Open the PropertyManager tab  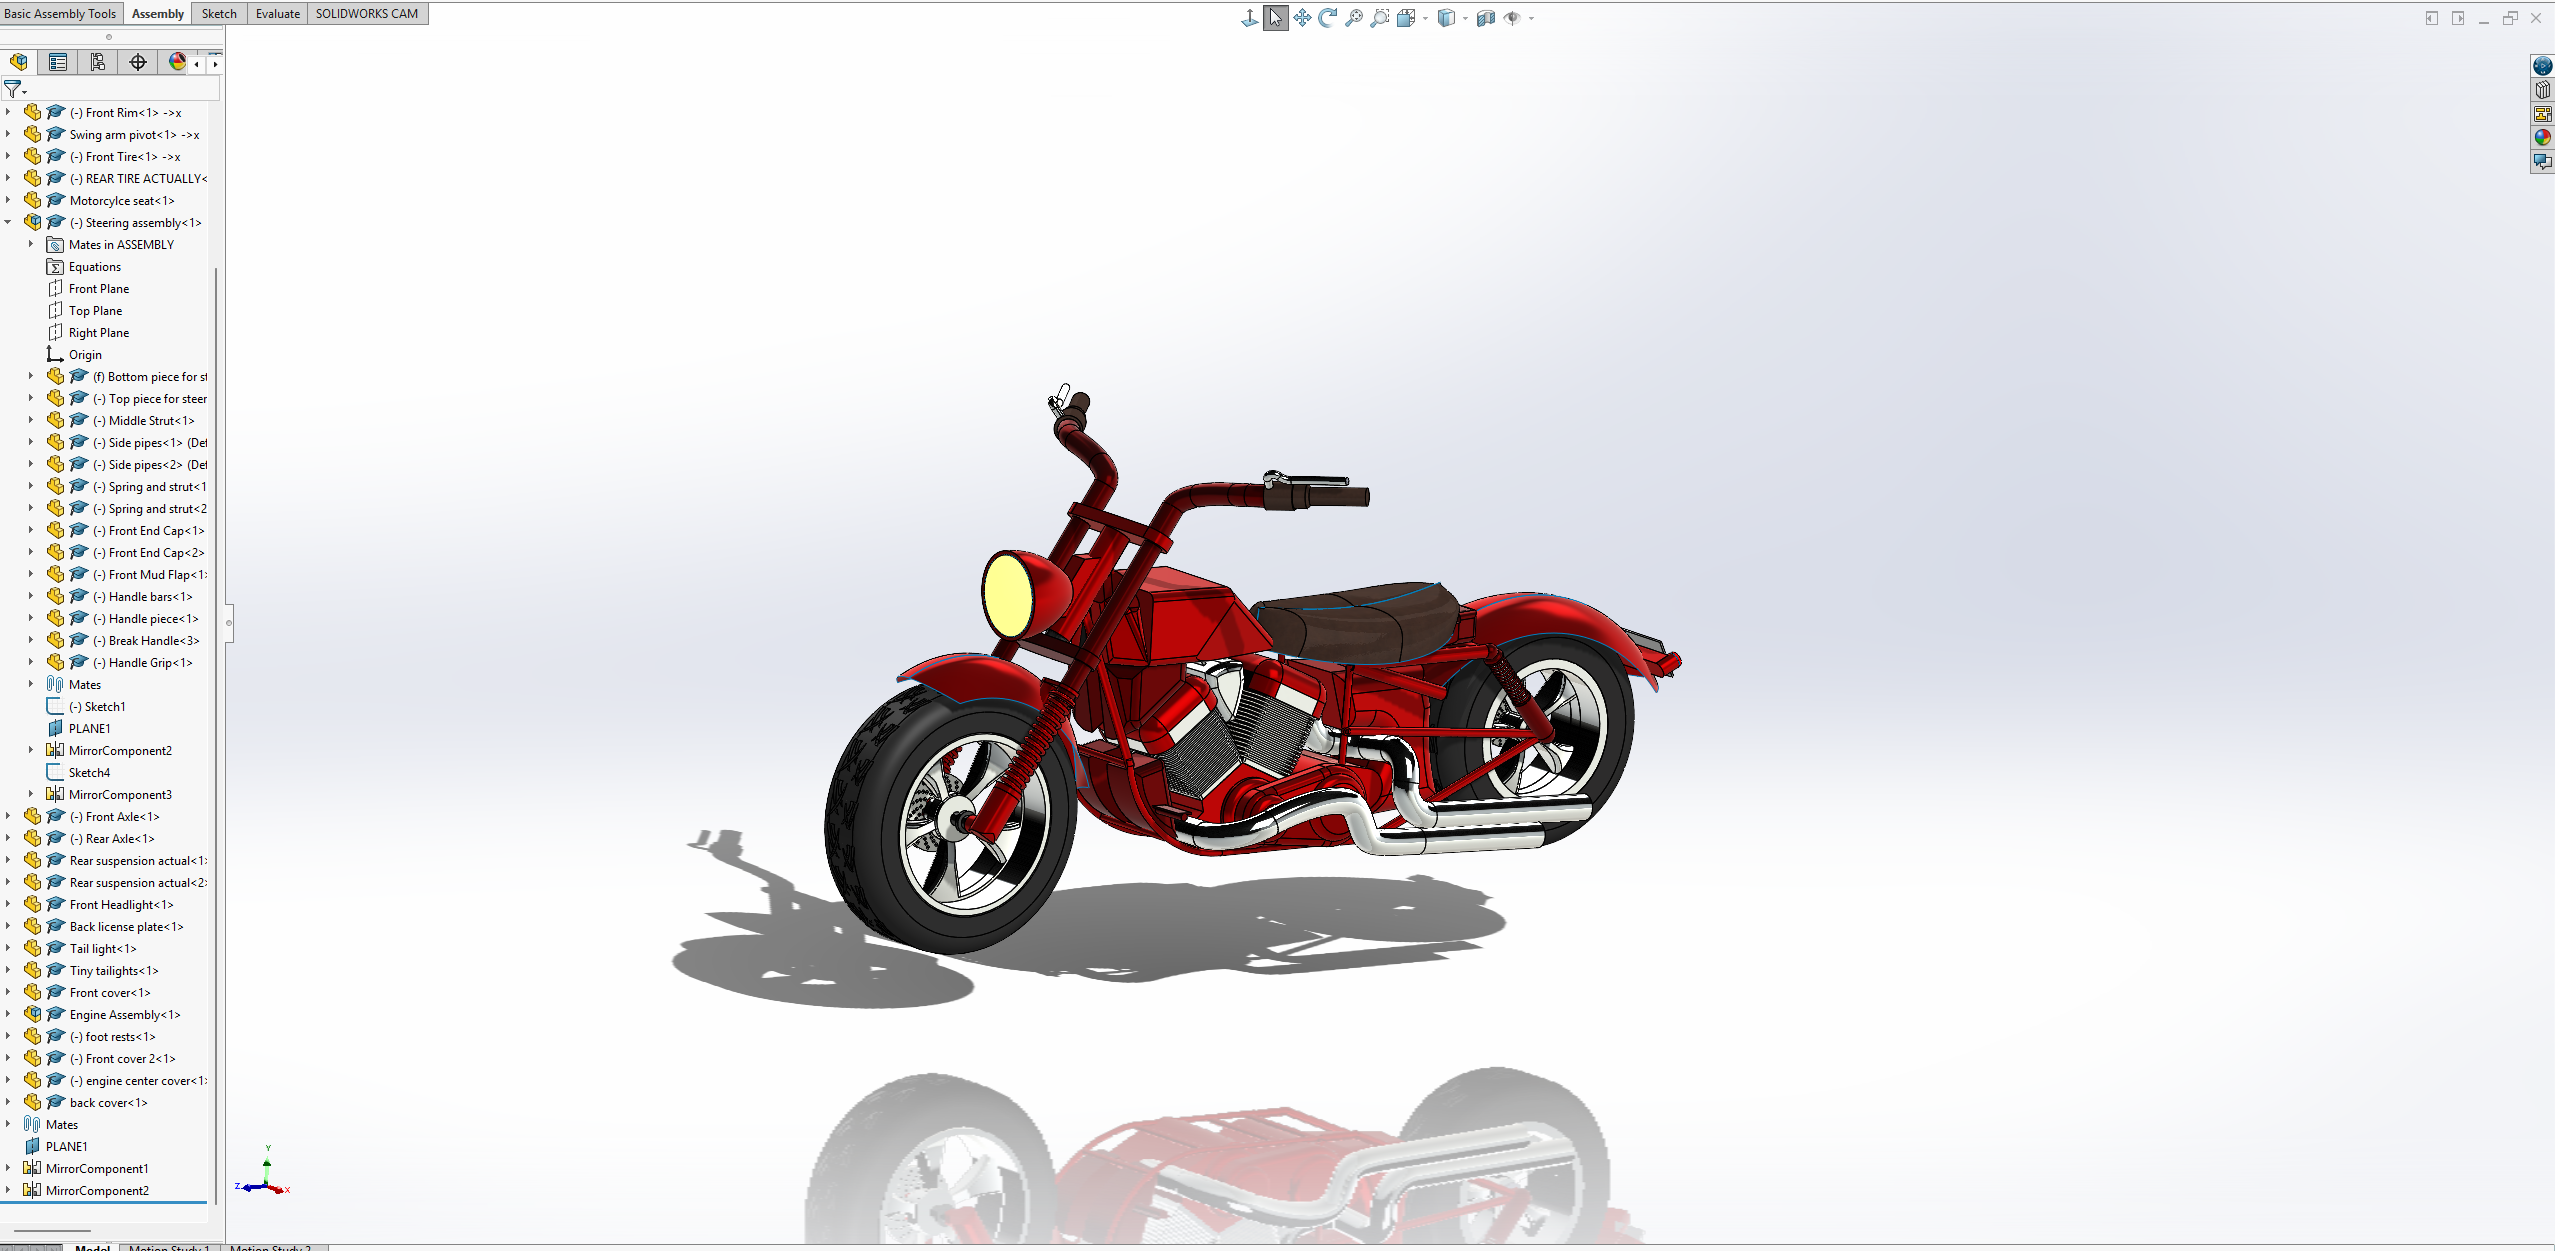[x=58, y=62]
